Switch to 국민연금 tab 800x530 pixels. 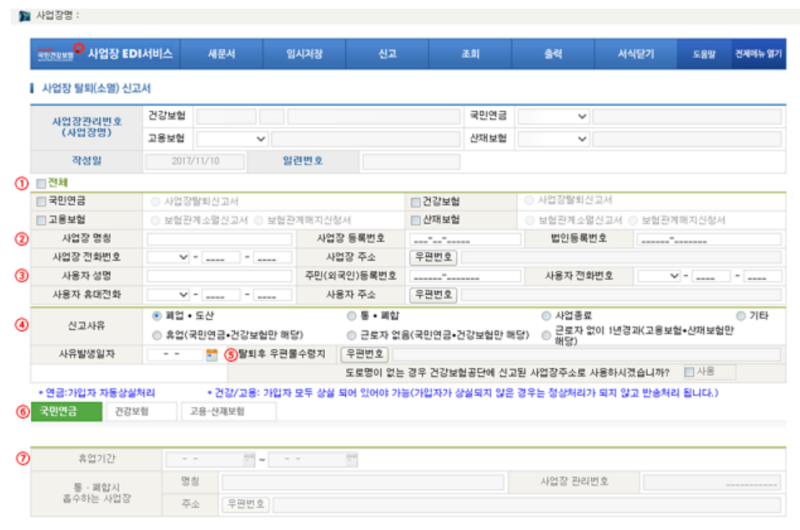[x=66, y=412]
